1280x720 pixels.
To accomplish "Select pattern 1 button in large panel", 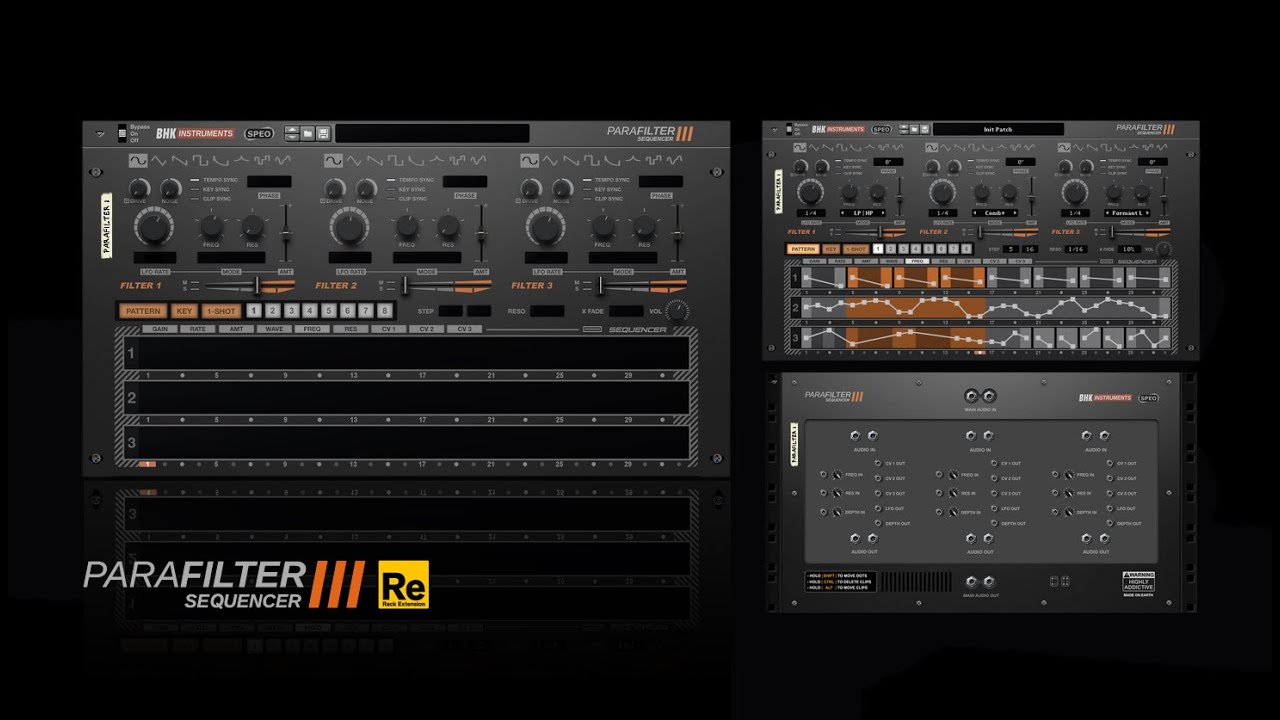I will click(x=253, y=311).
